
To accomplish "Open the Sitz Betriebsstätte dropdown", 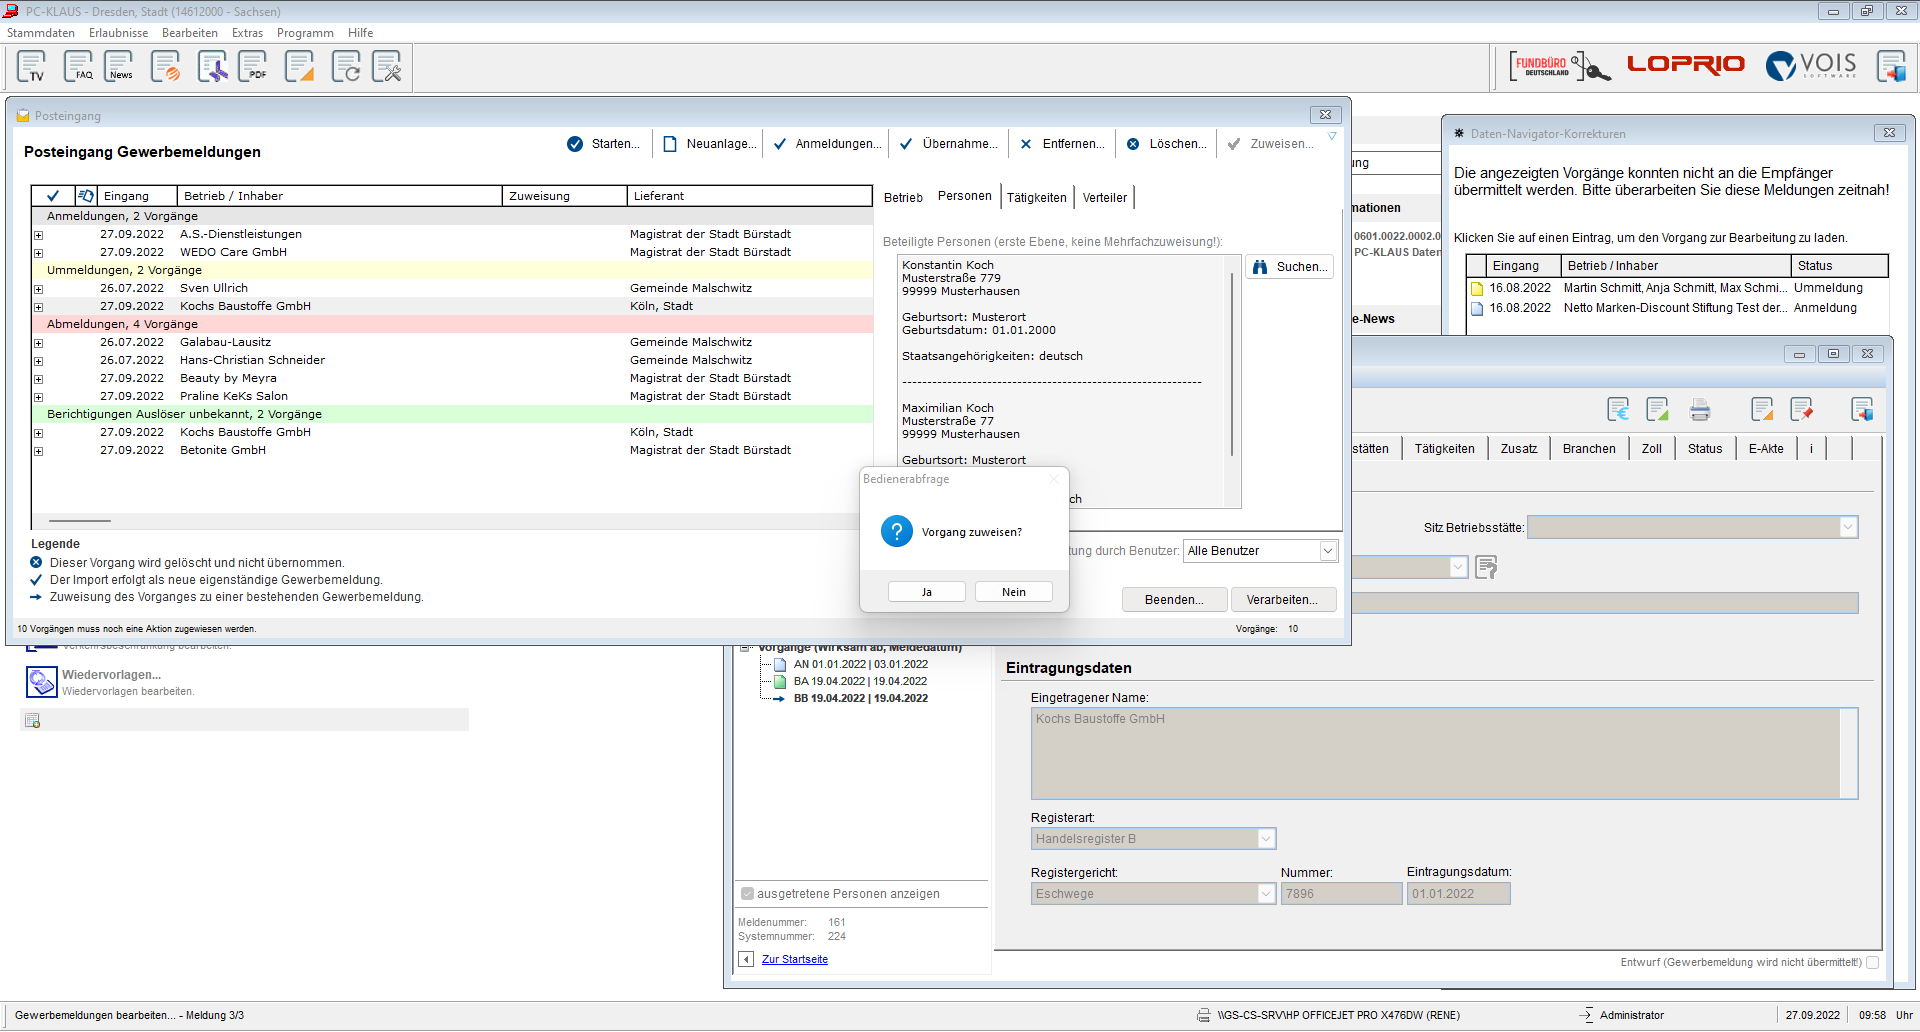I will pos(1847,527).
